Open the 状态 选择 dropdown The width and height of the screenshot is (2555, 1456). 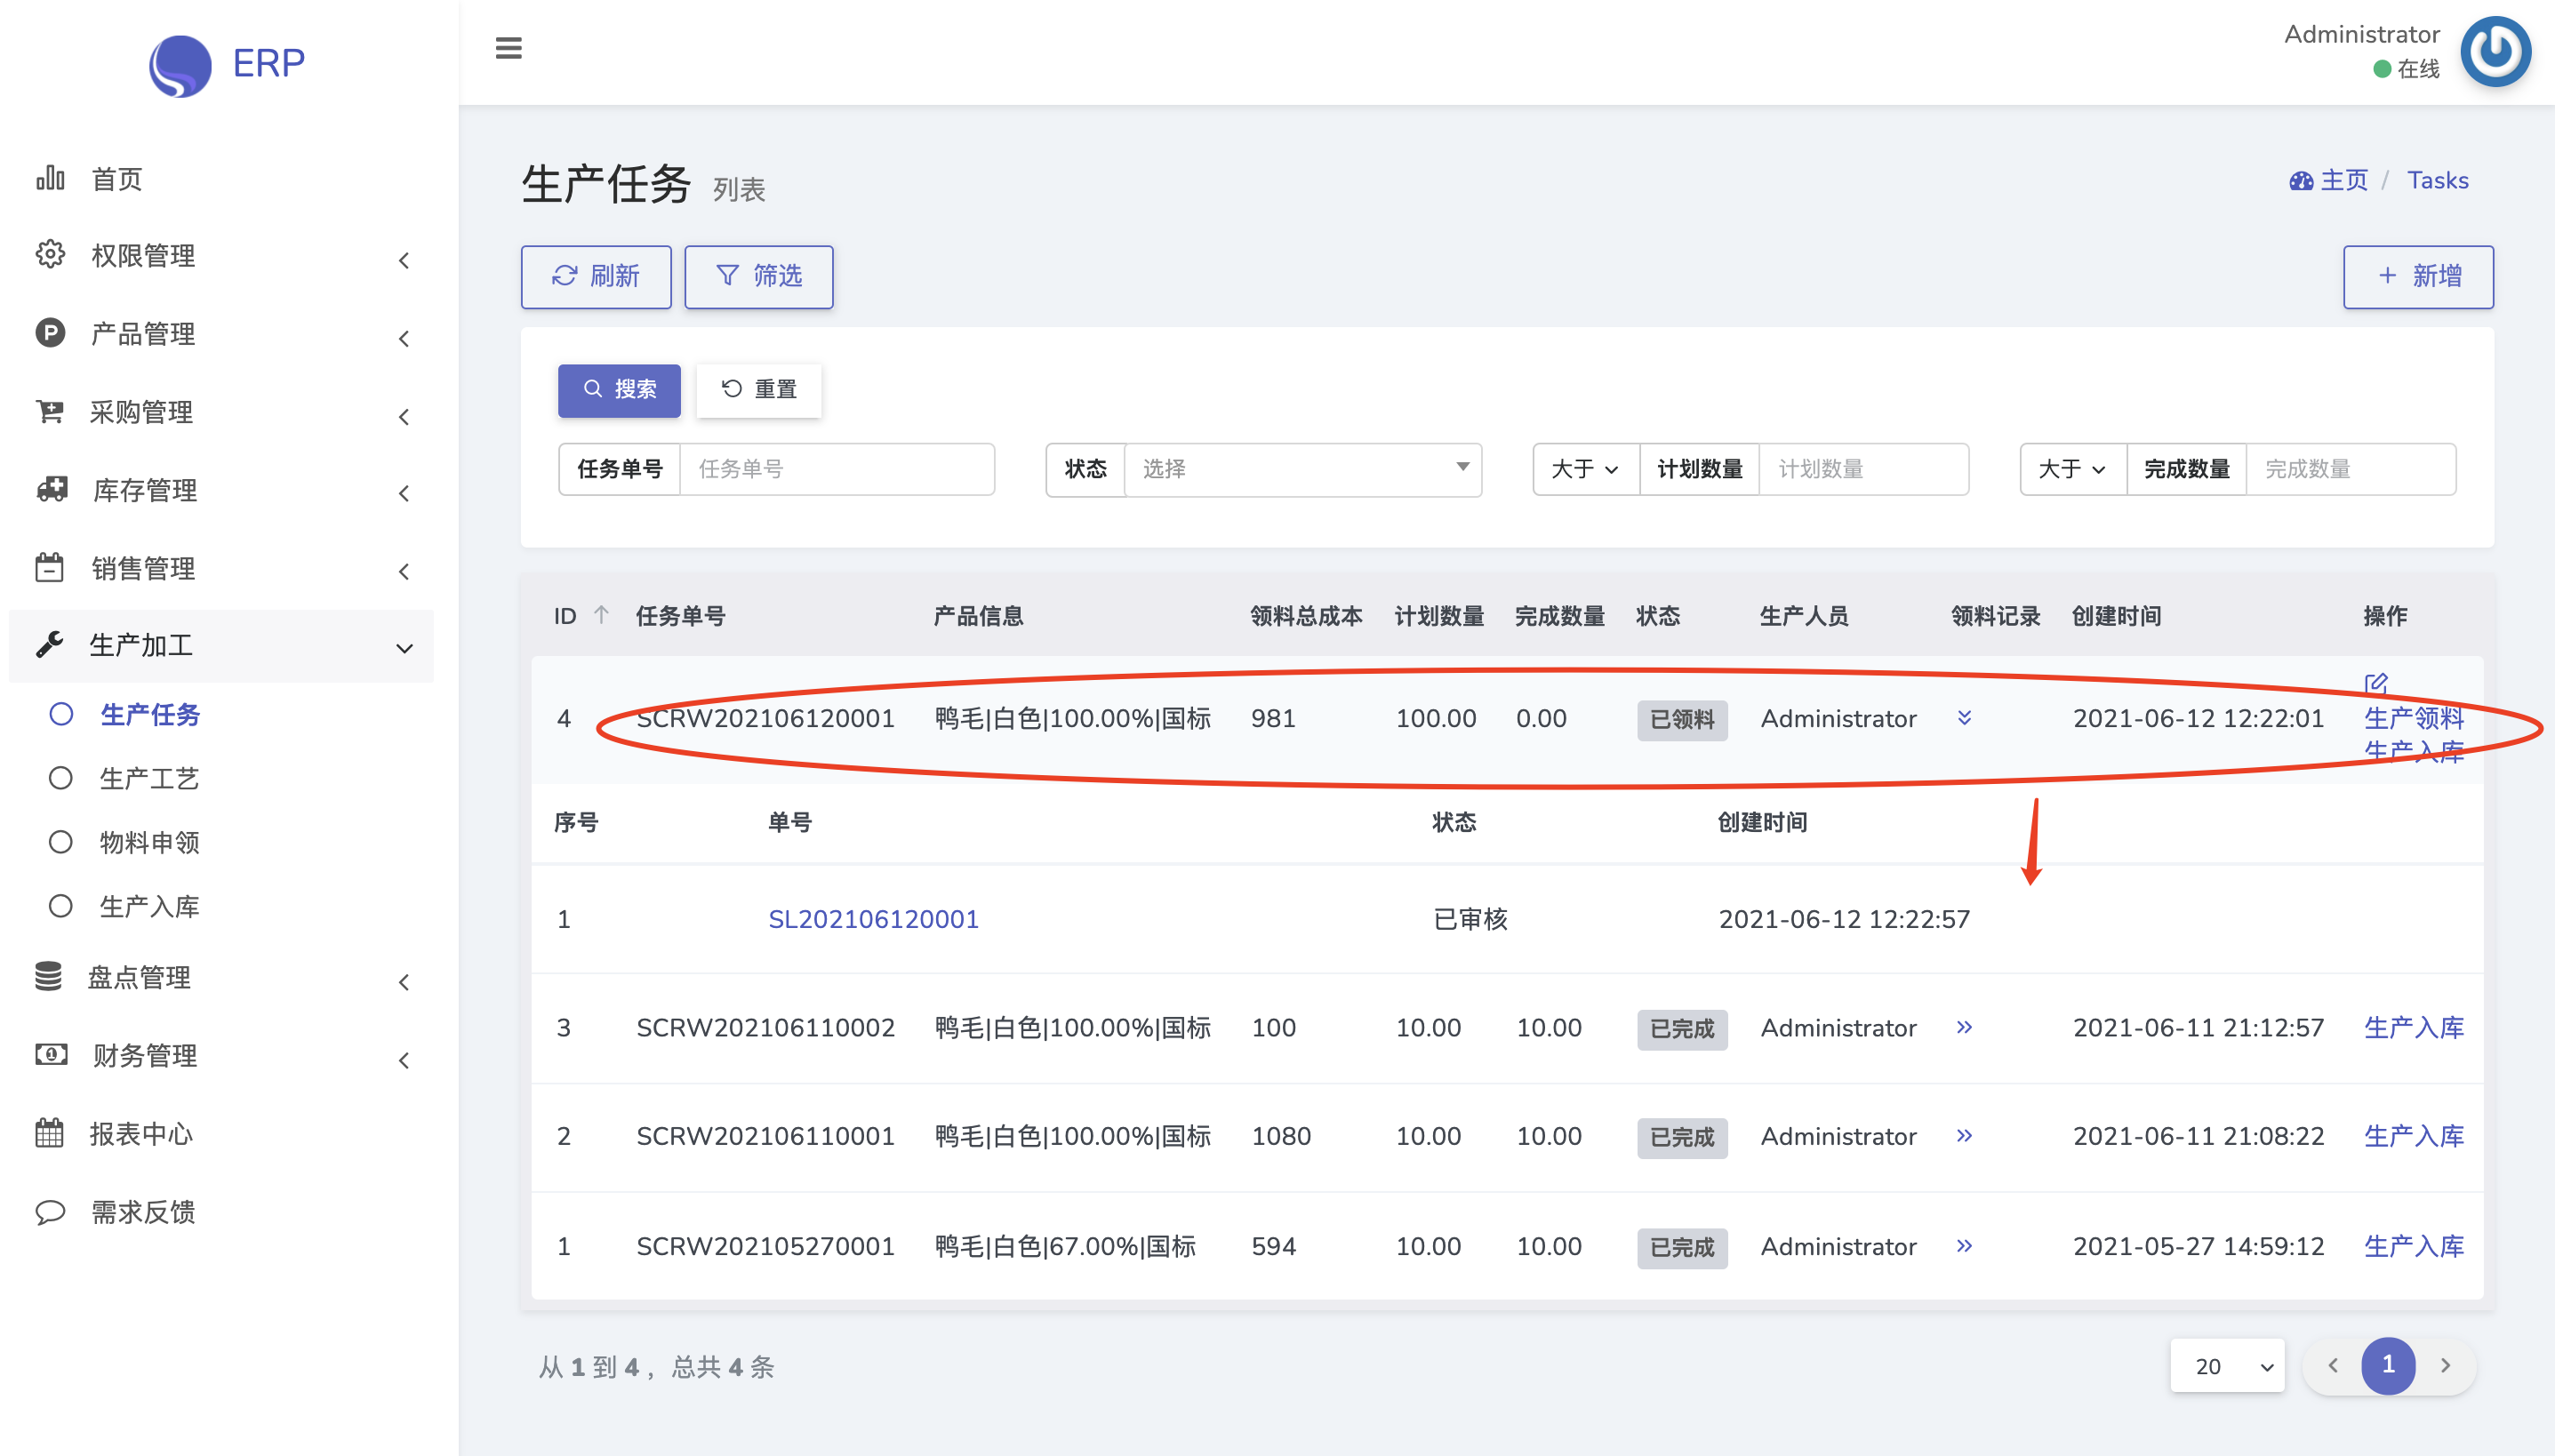(x=1301, y=469)
